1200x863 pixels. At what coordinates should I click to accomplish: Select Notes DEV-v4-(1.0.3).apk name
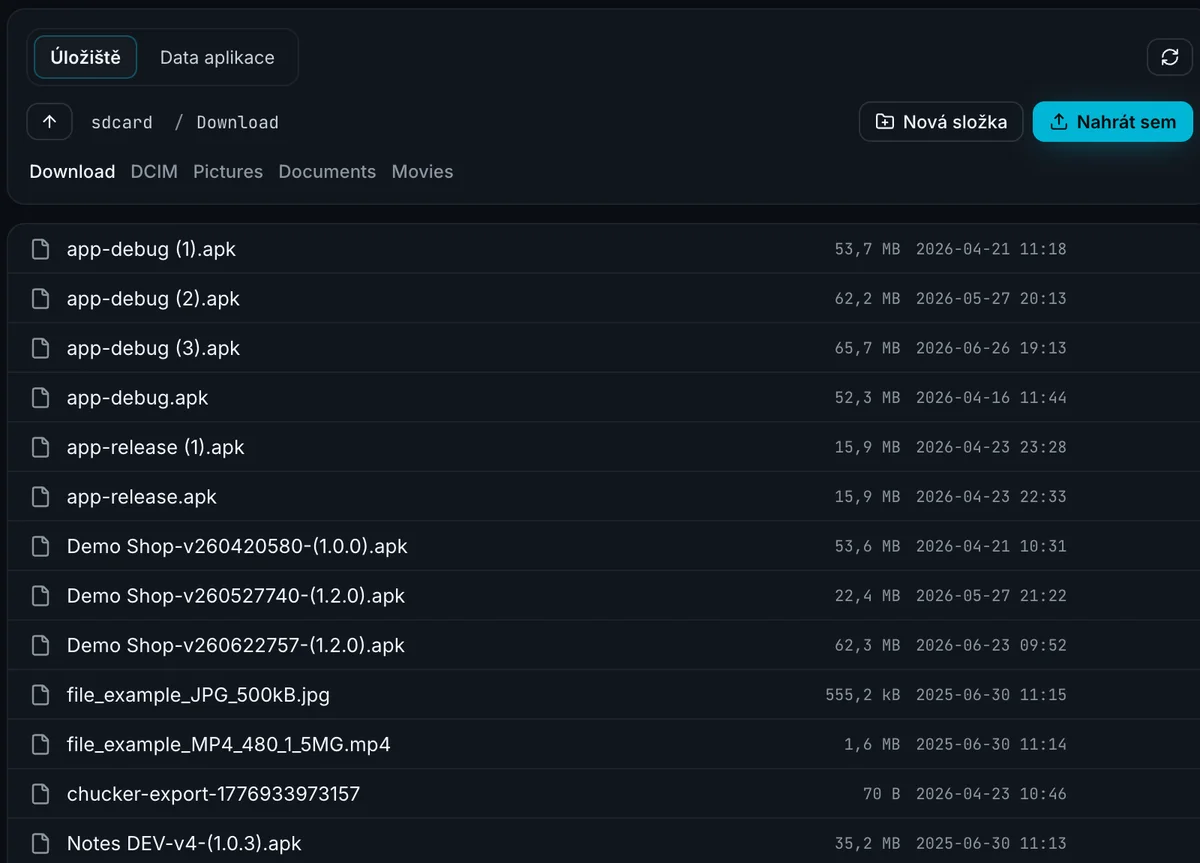click(x=184, y=843)
